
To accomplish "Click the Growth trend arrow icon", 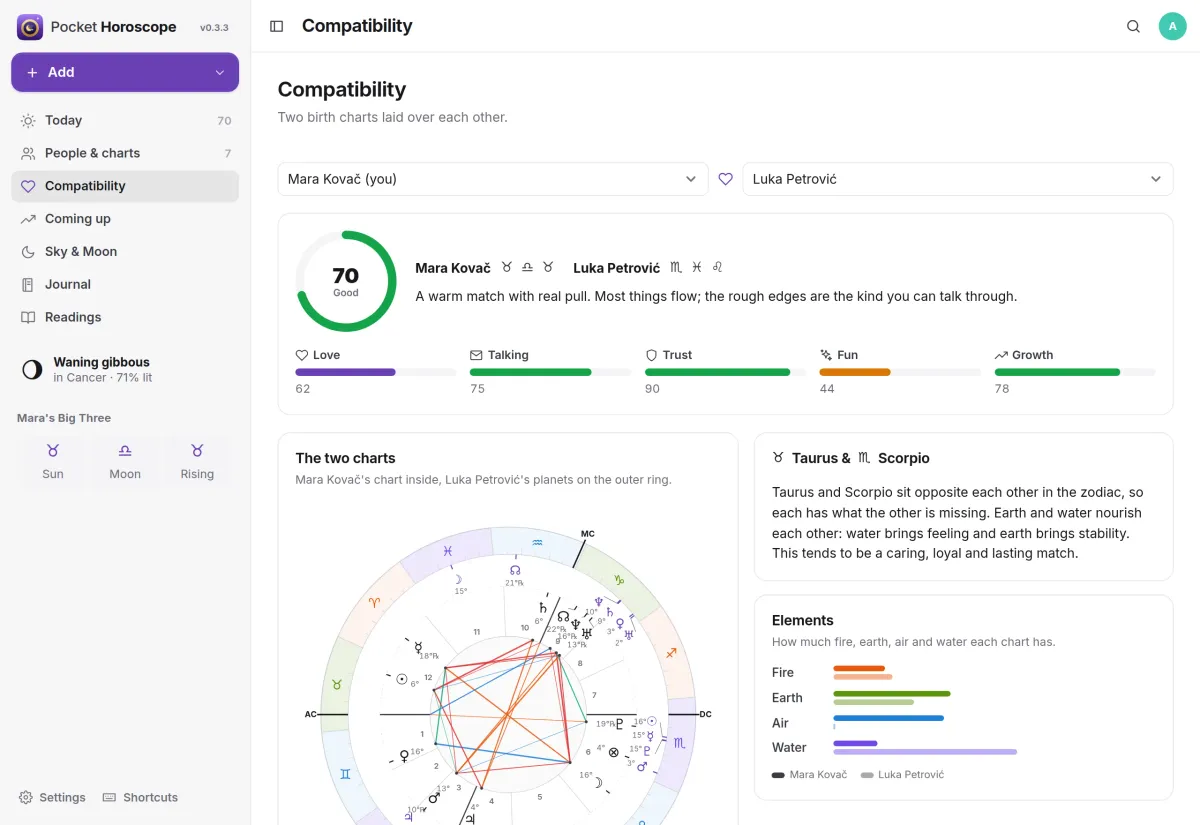I will 1001,355.
